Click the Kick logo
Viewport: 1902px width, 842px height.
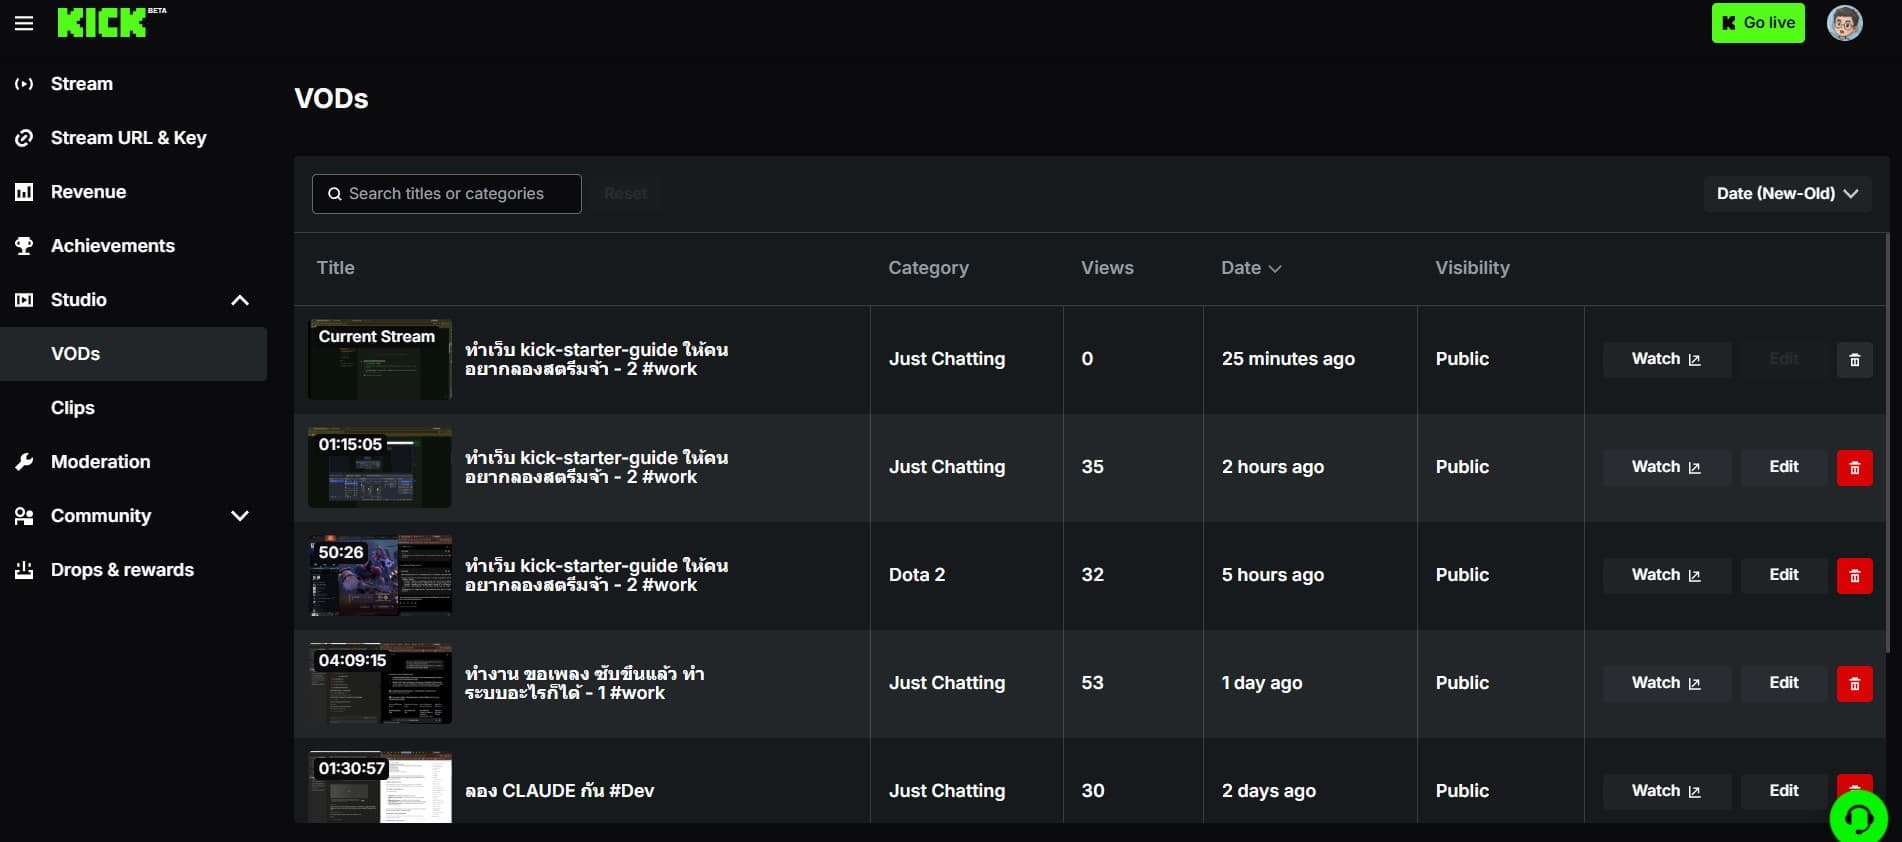(111, 22)
